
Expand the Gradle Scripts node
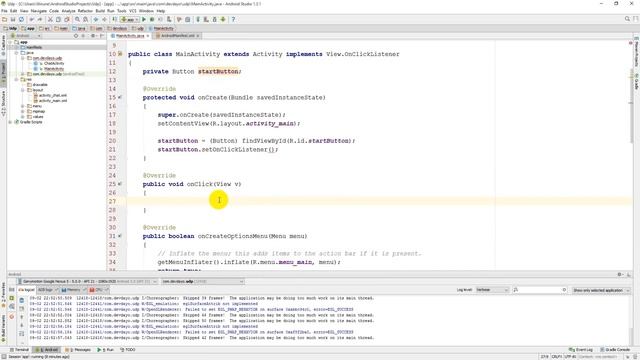coord(11,122)
